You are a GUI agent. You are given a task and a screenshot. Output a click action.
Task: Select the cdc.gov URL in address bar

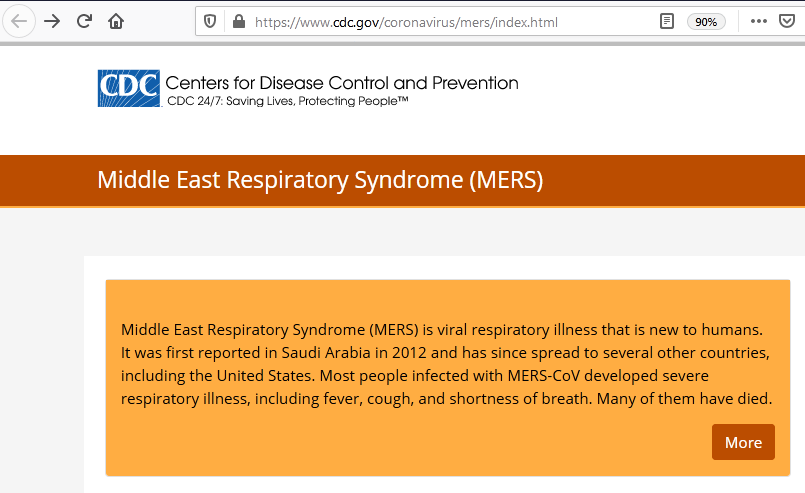point(406,22)
